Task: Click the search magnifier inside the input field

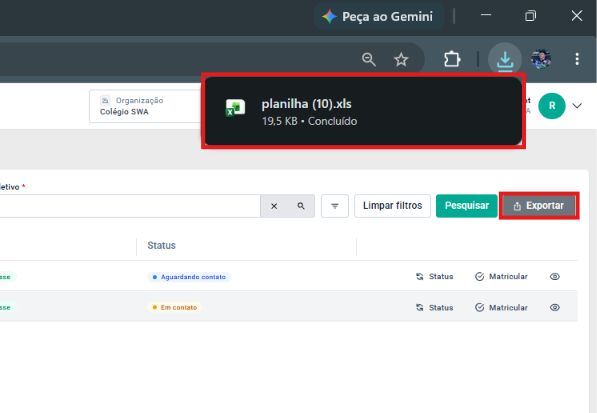Action: pos(301,206)
